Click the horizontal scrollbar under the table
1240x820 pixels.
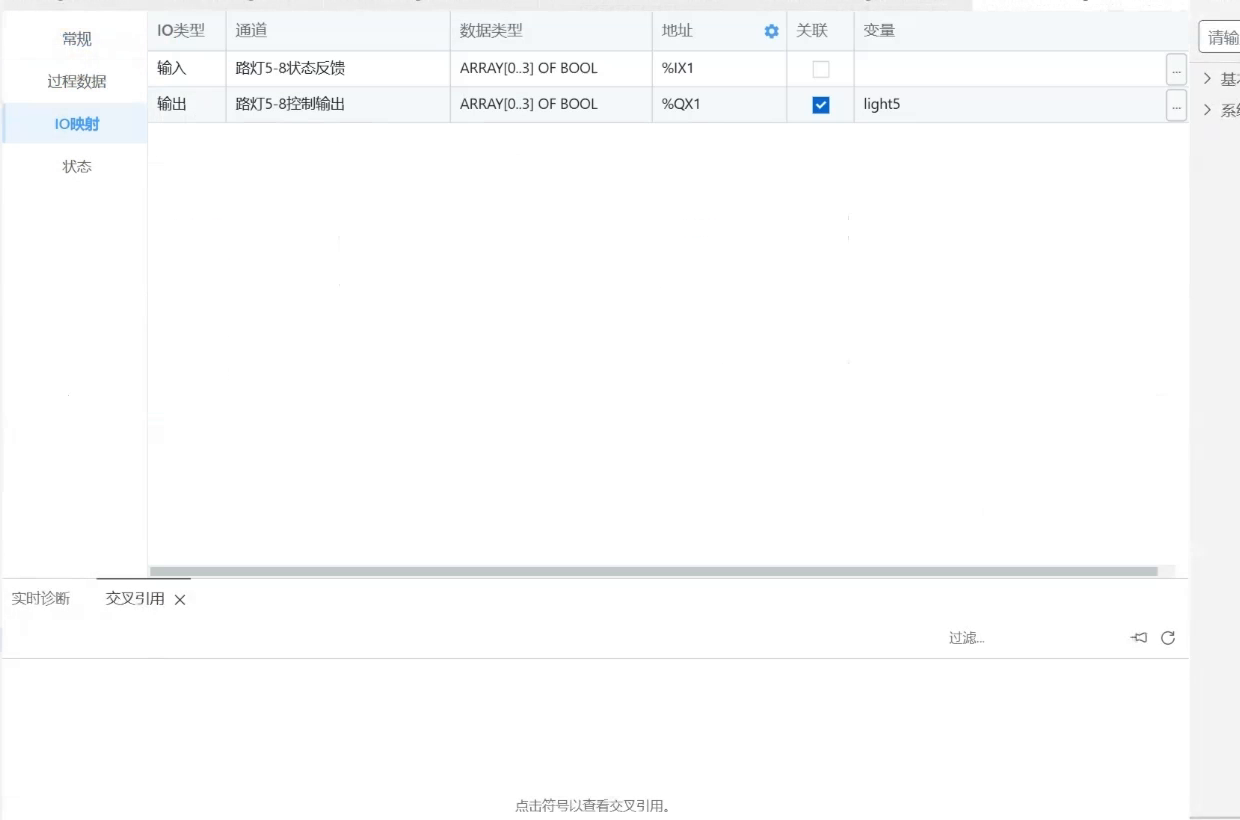653,572
